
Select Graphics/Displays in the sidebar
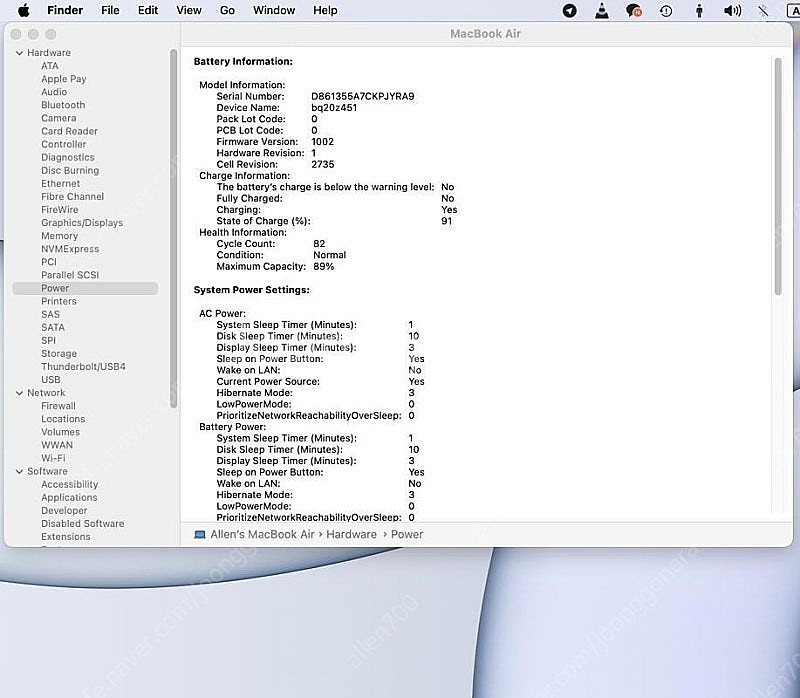82,223
